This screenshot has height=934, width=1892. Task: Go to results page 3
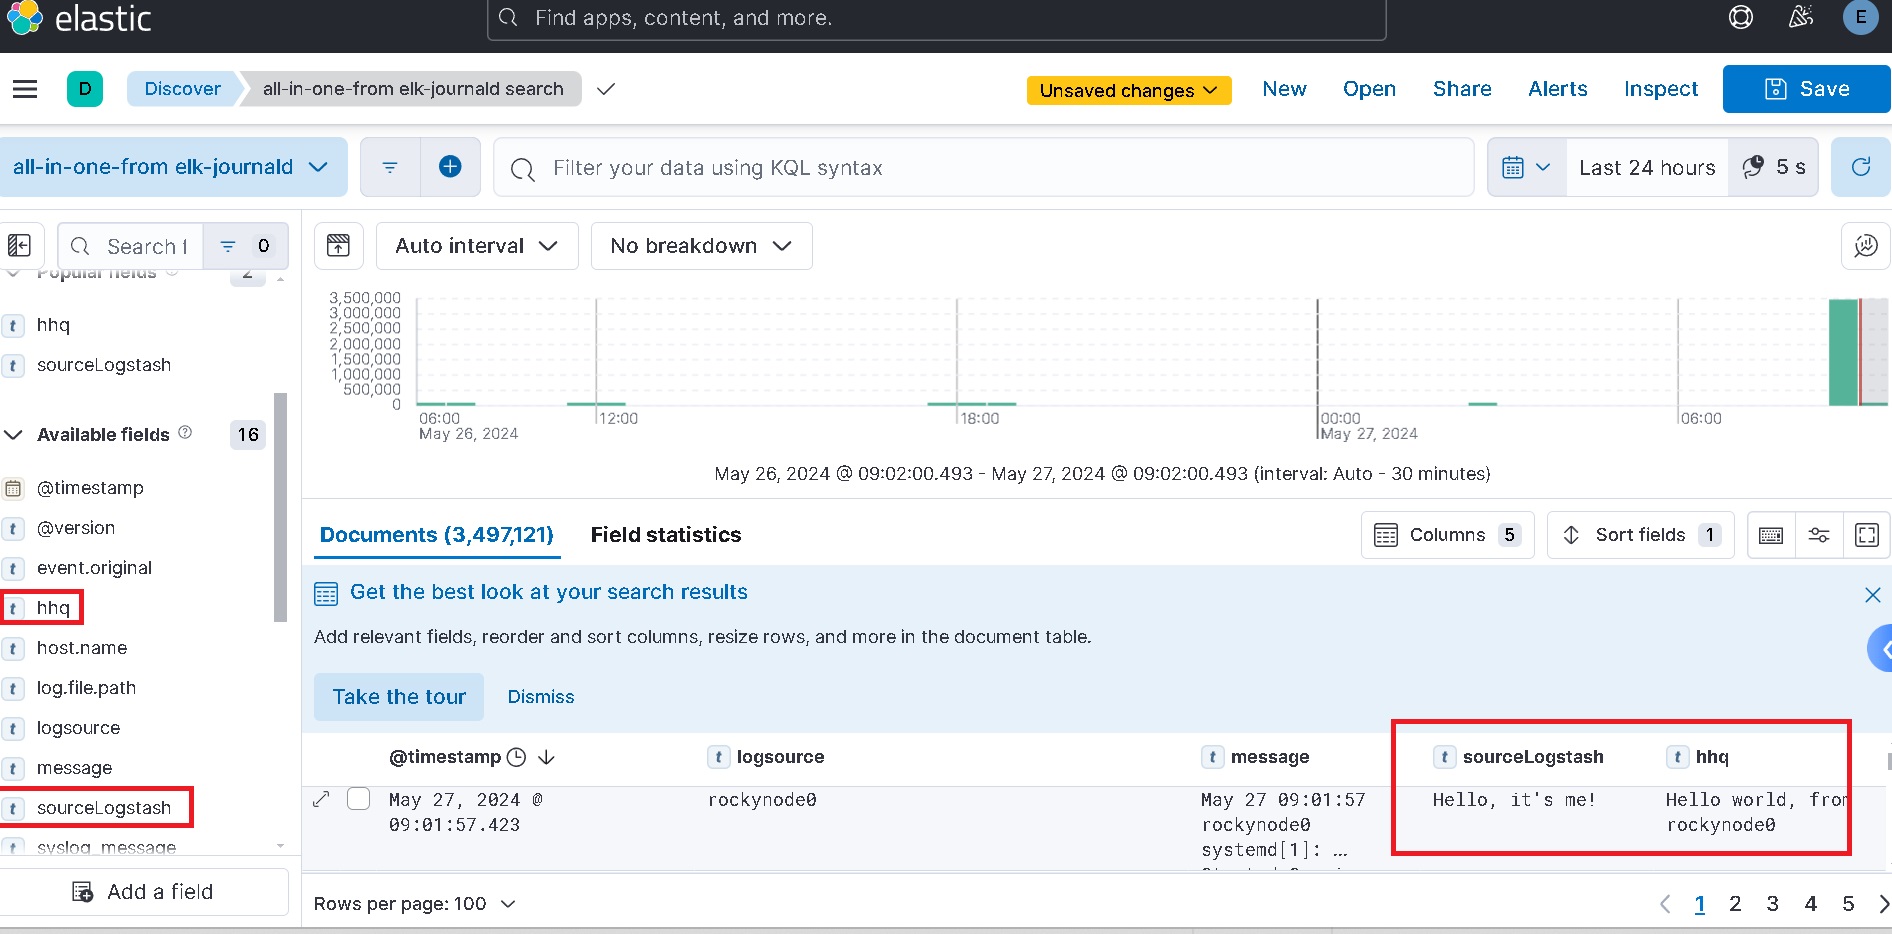[1772, 904]
